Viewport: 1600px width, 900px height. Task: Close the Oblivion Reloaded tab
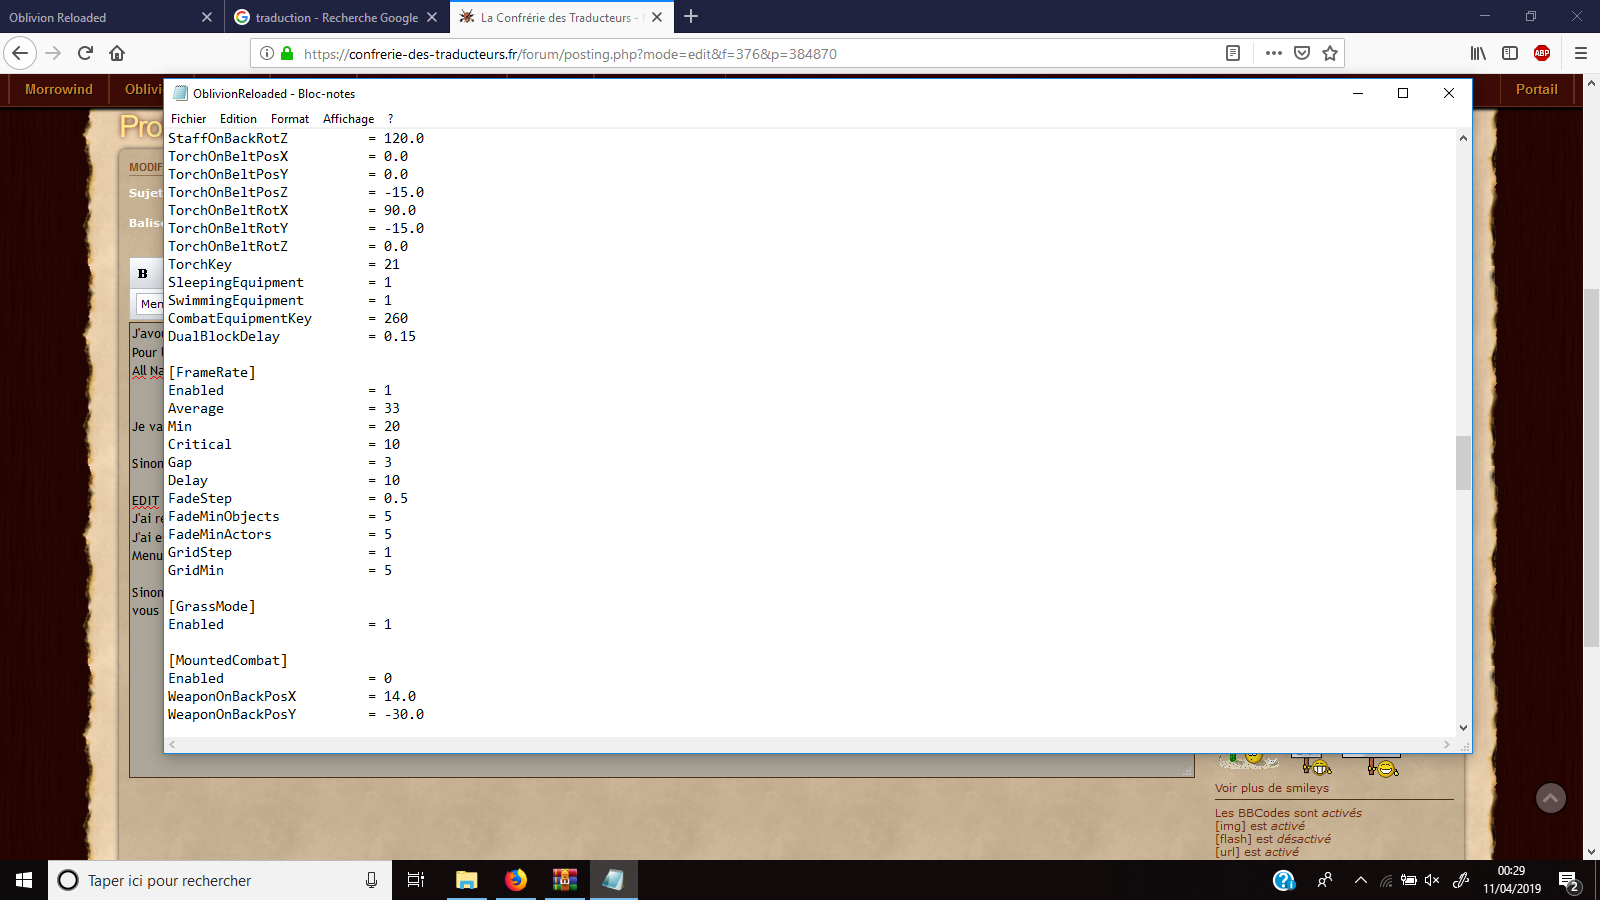[x=207, y=17]
